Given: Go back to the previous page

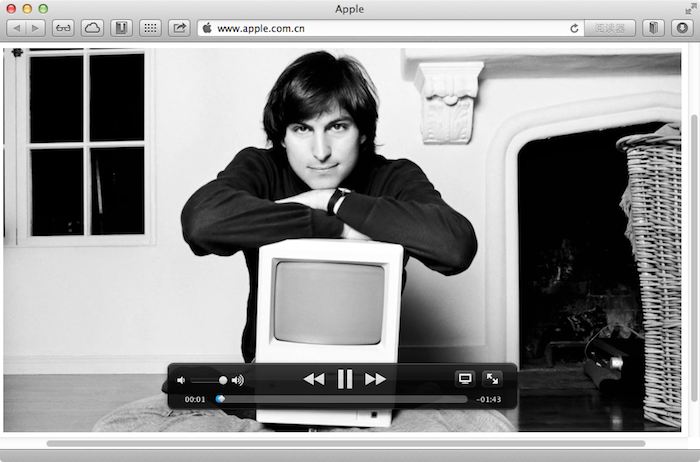Looking at the screenshot, I should 16,29.
